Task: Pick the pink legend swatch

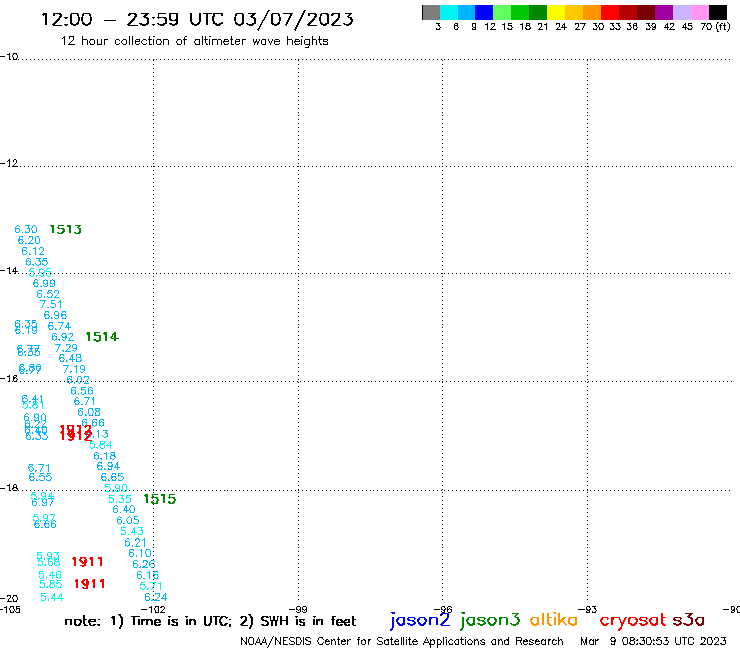Action: click(699, 12)
